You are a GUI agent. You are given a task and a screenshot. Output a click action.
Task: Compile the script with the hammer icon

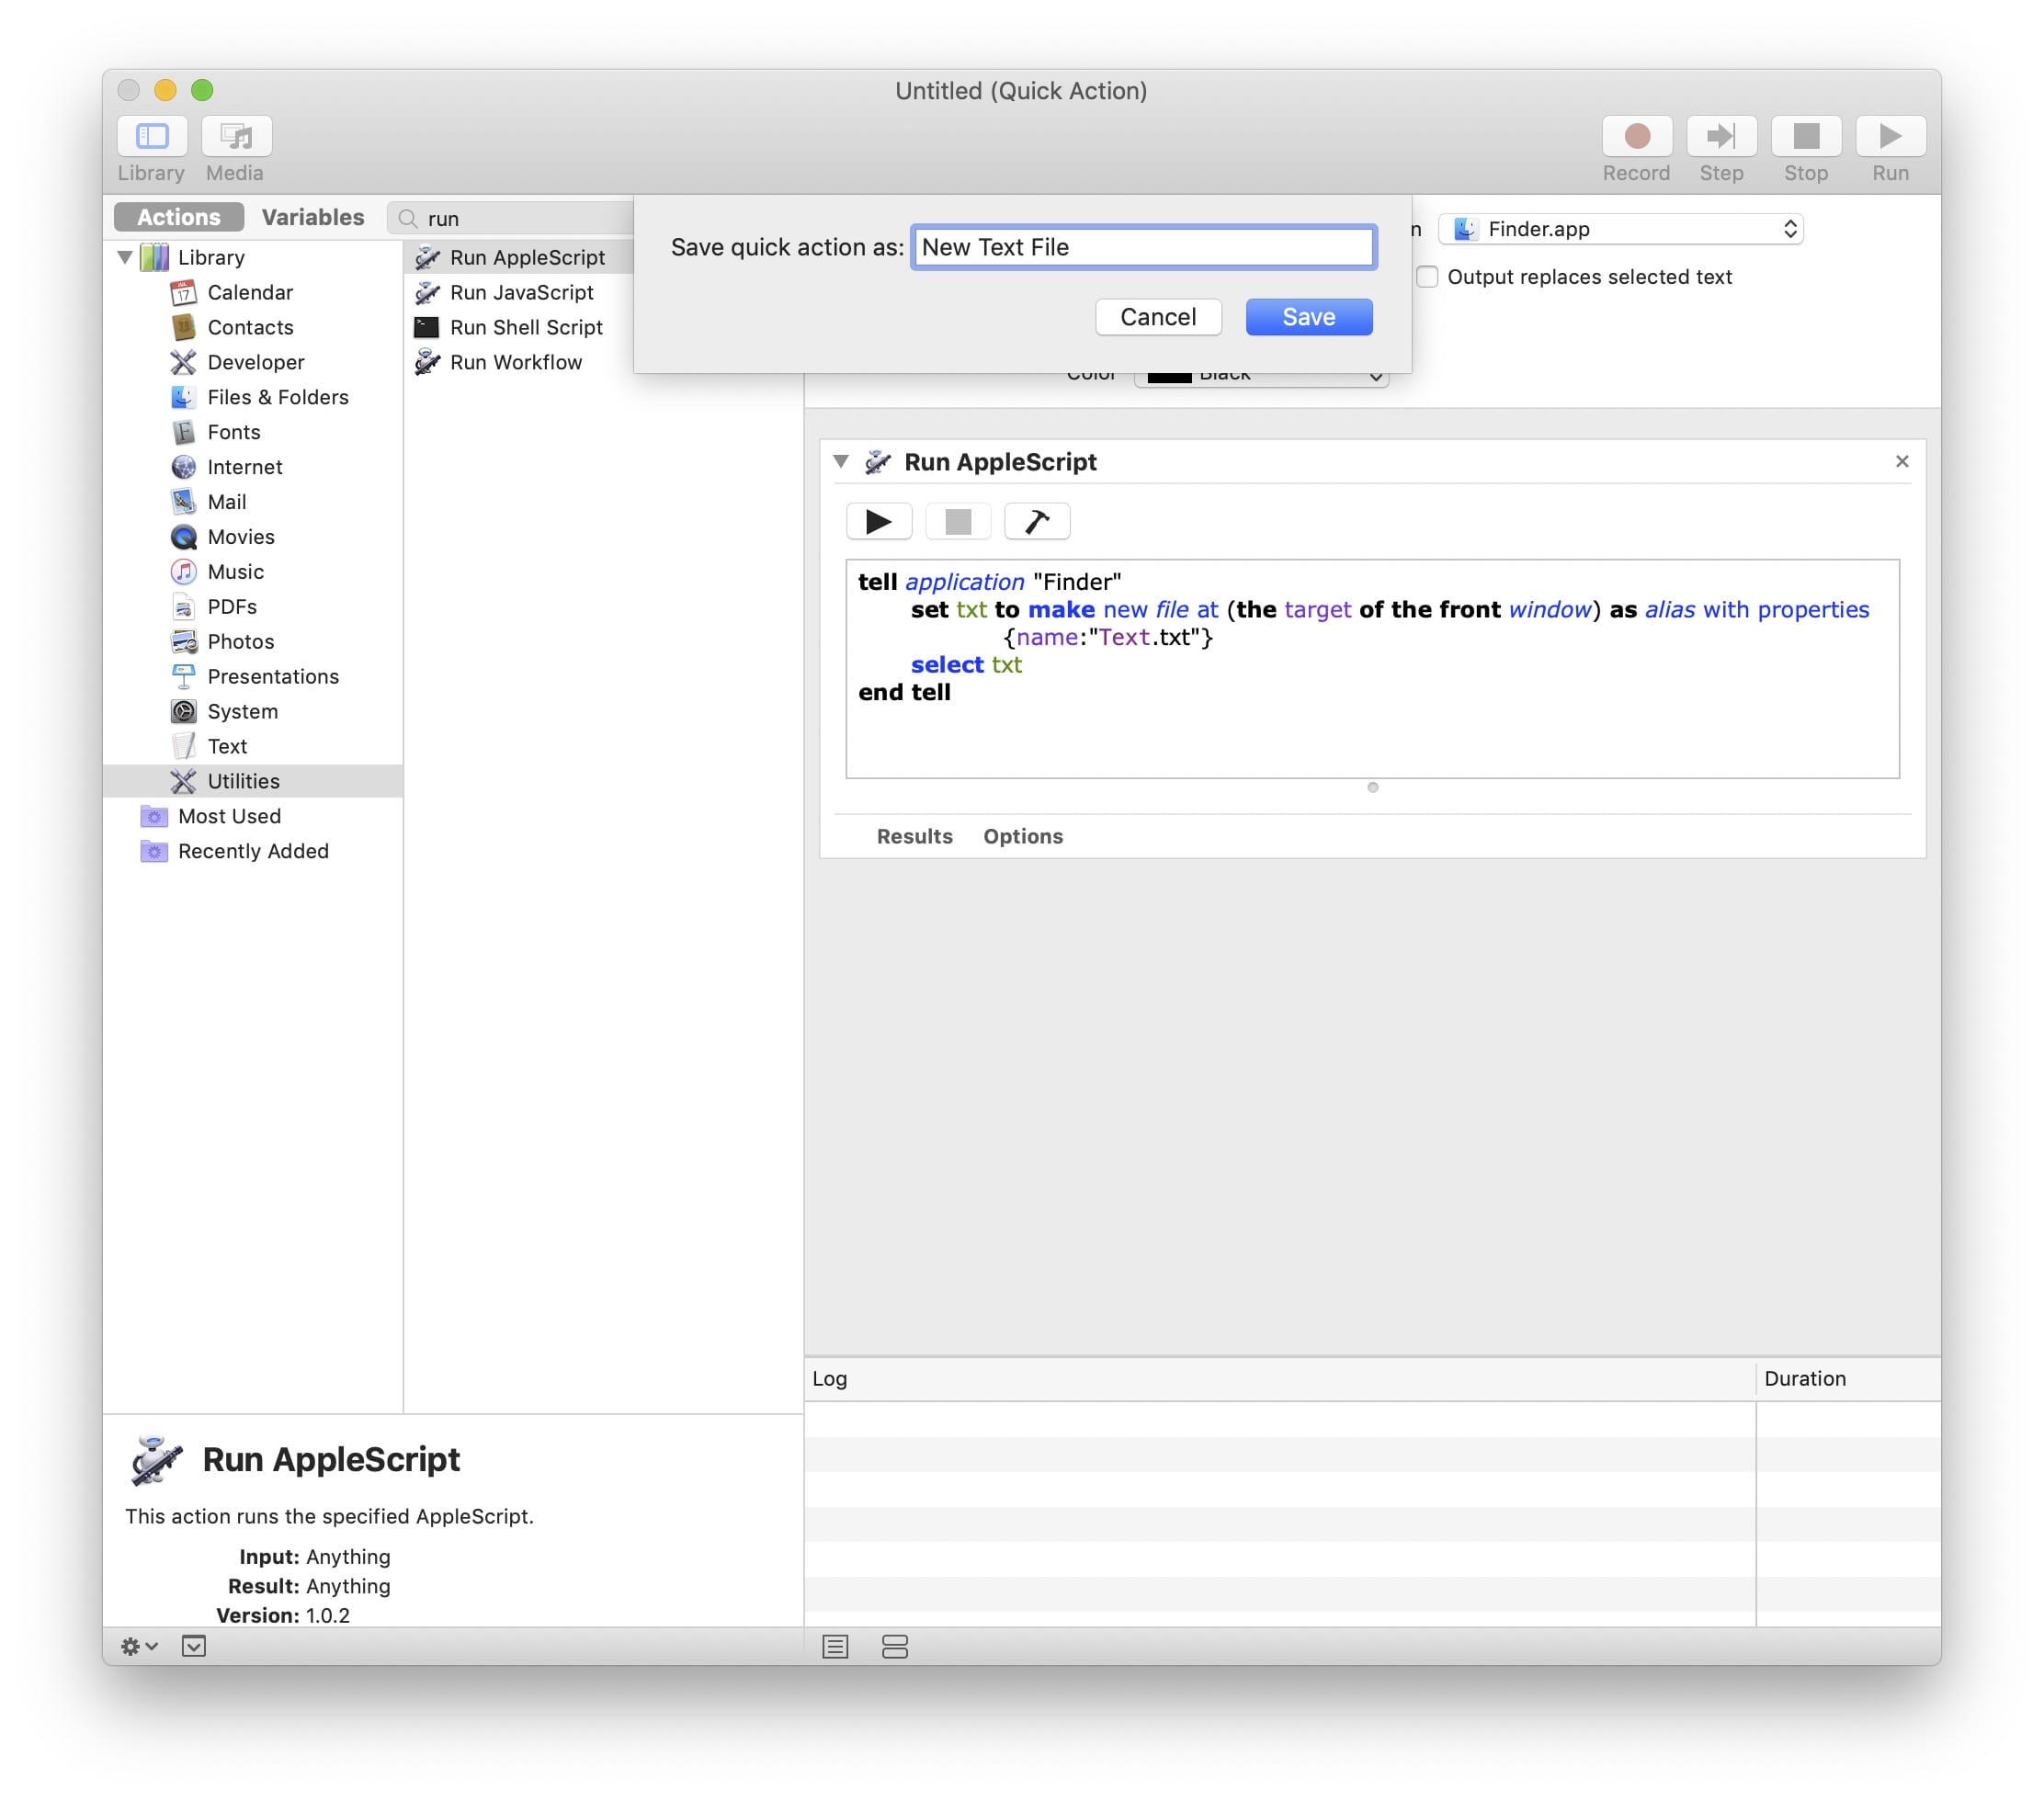pos(1036,521)
